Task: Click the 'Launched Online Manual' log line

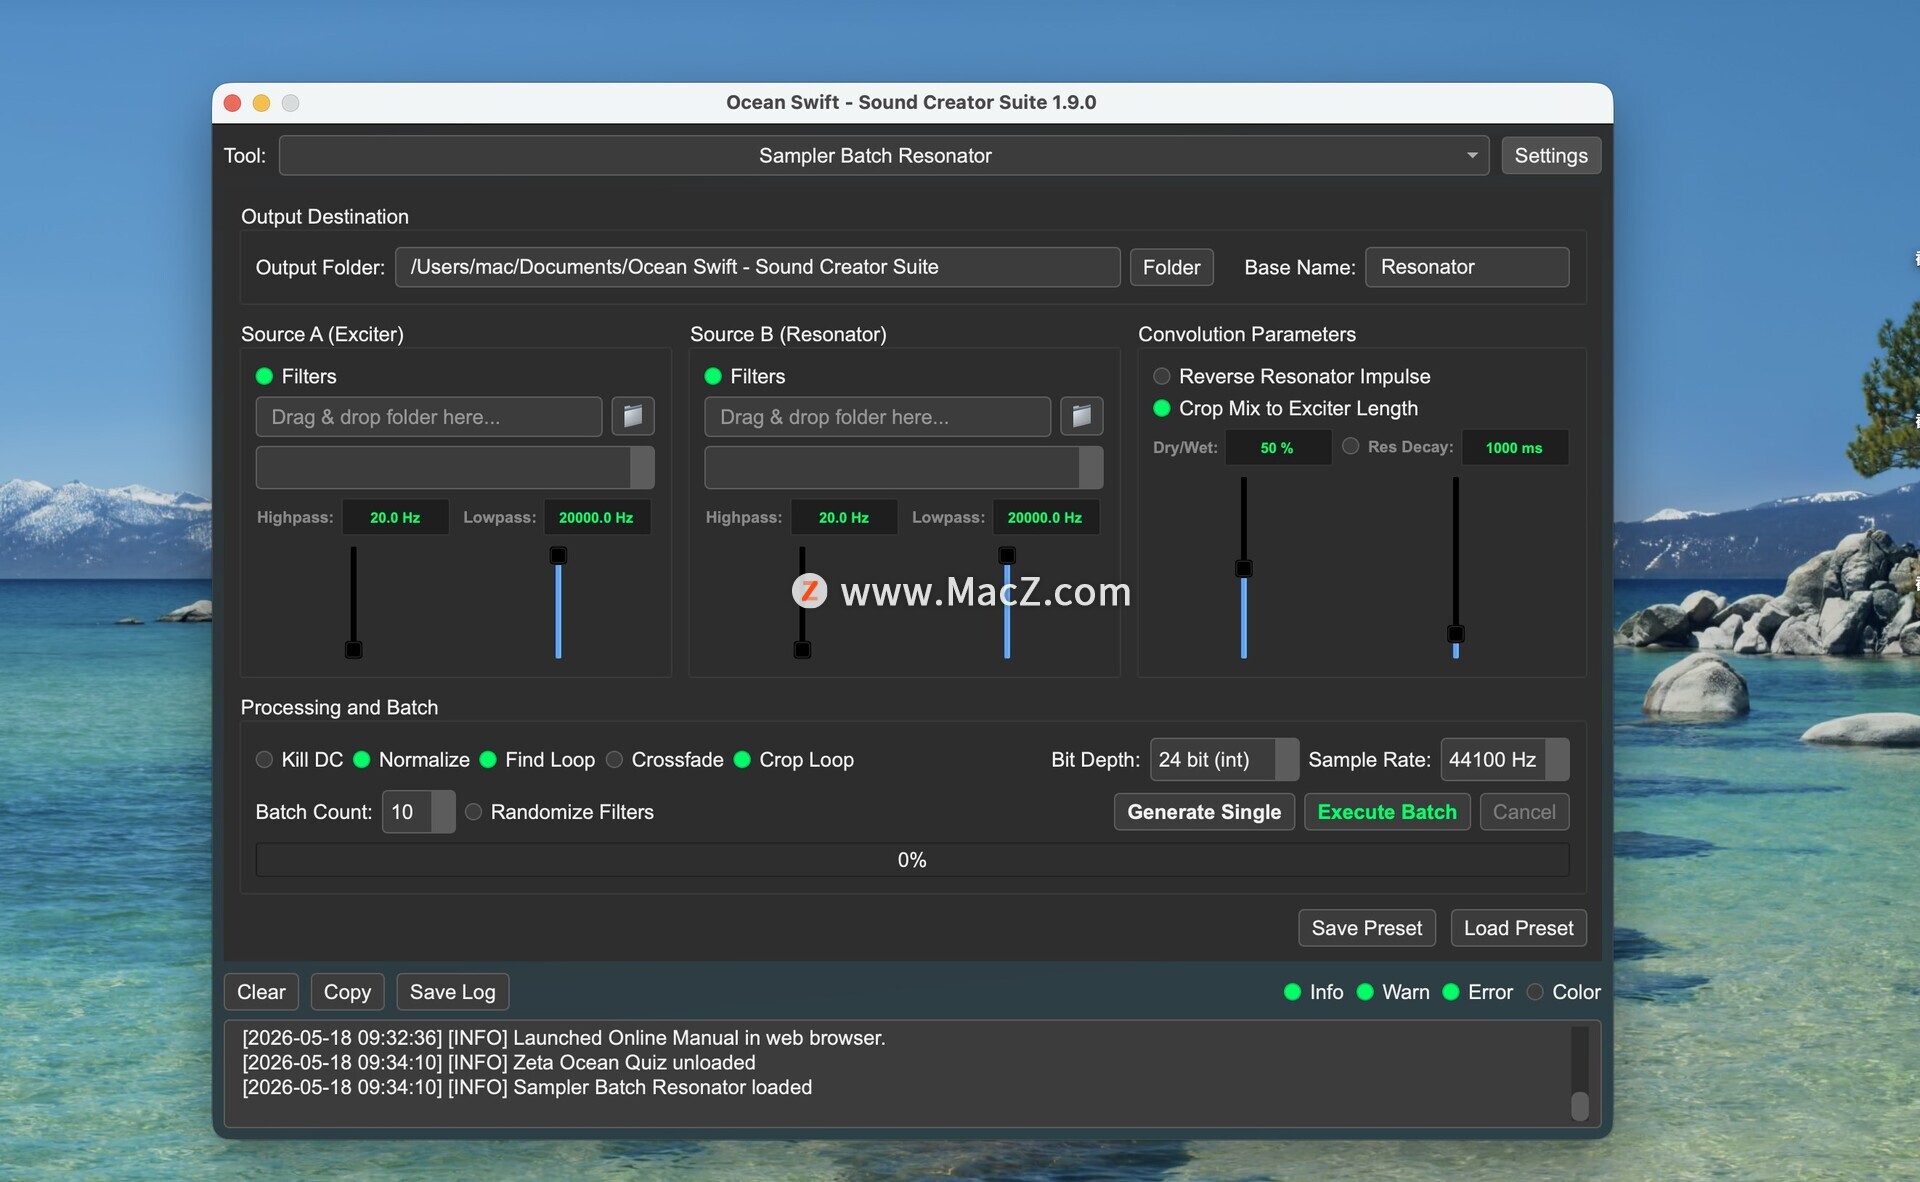Action: pos(564,1038)
